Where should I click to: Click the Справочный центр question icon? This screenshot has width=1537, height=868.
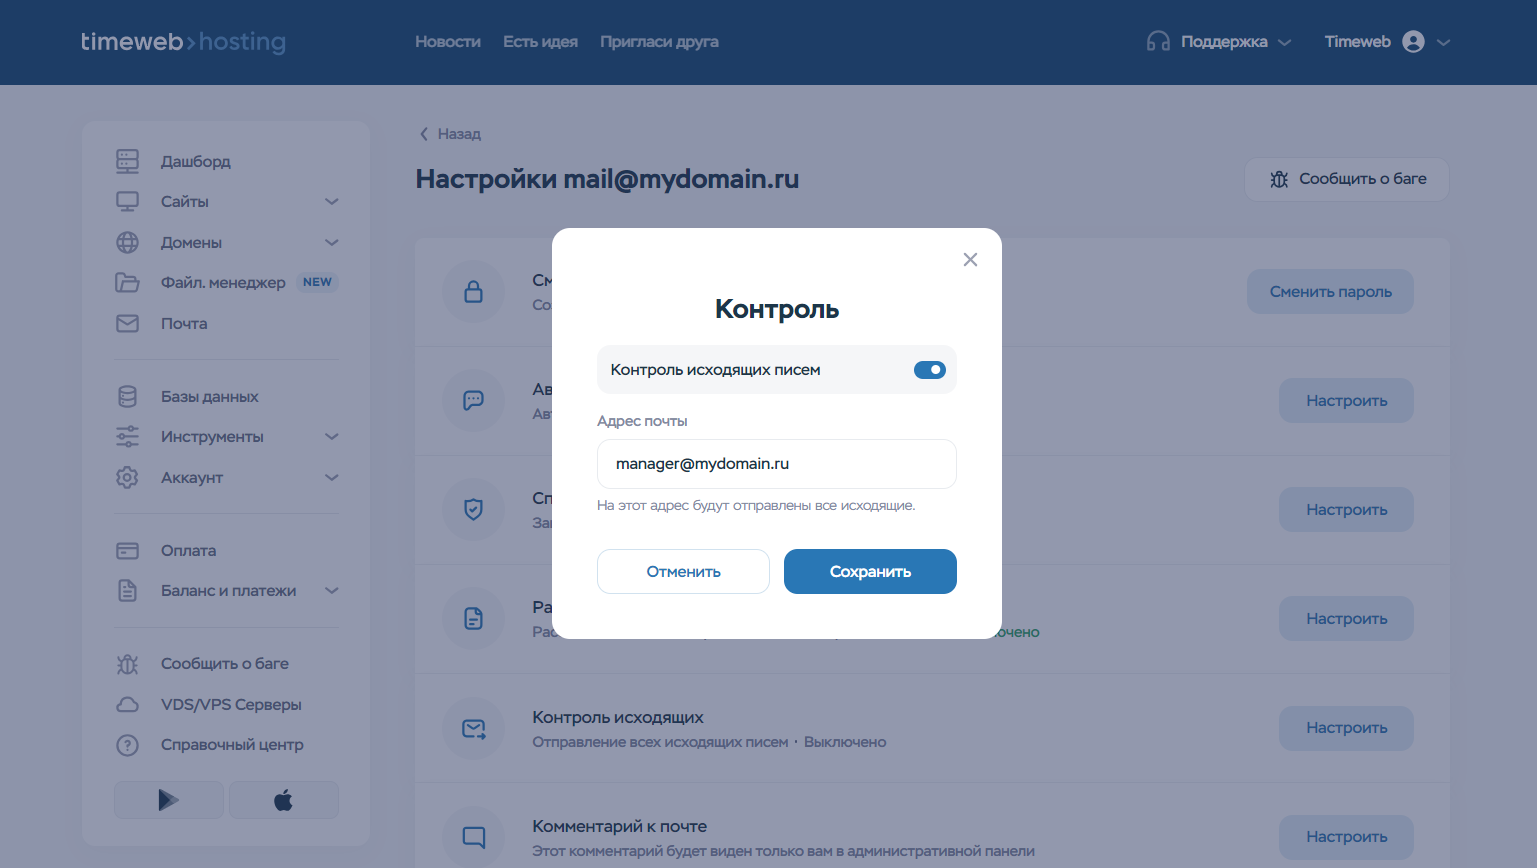pos(127,745)
